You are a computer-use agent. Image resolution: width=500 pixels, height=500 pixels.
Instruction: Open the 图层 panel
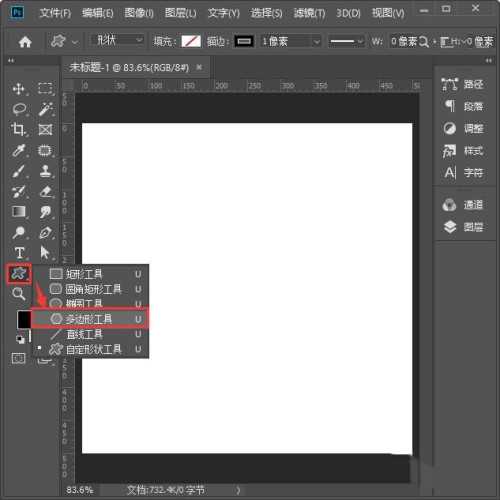coord(463,227)
